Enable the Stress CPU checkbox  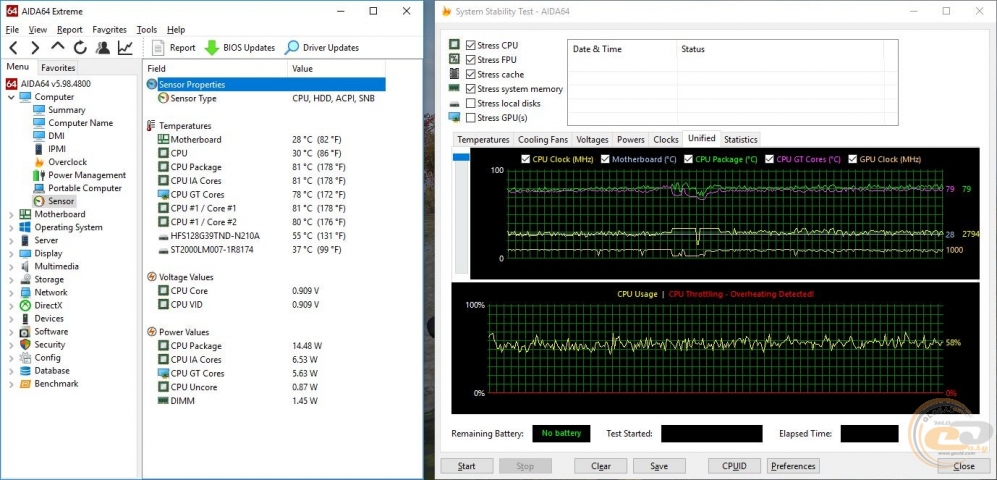click(x=471, y=45)
